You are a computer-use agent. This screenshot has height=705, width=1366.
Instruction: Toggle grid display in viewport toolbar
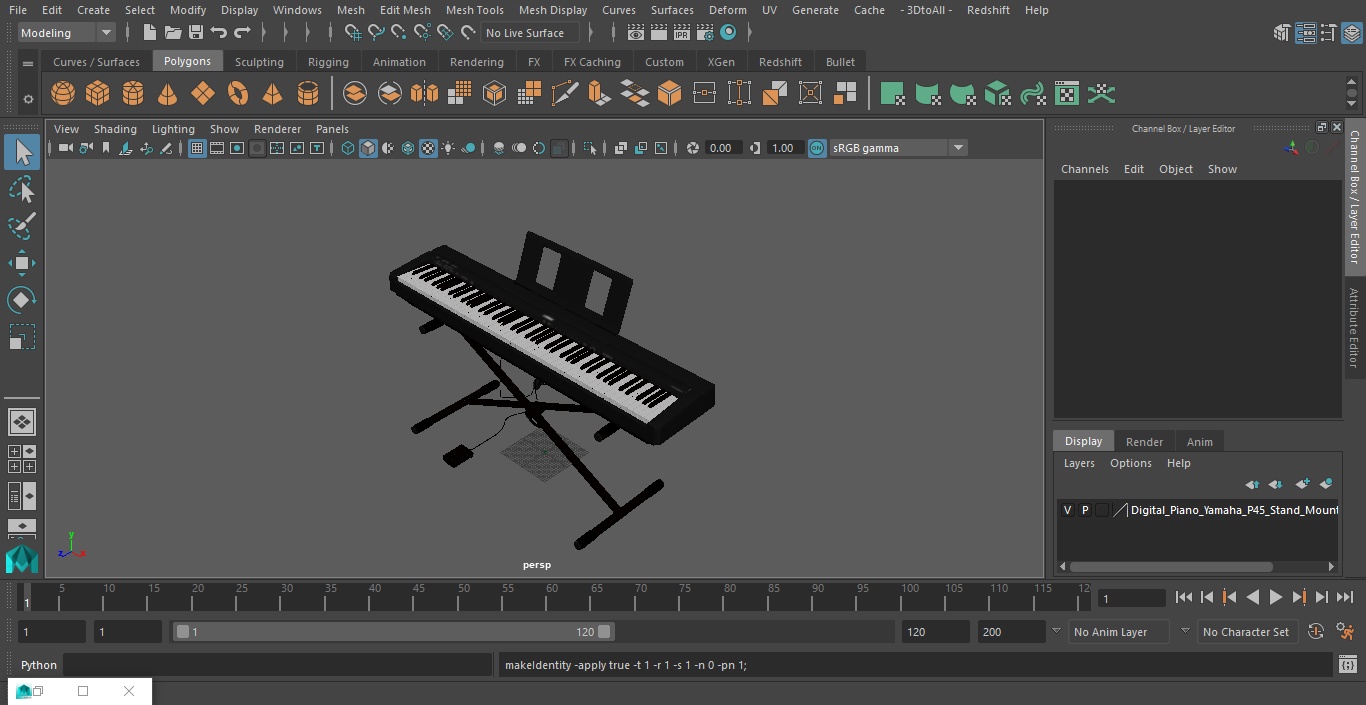tap(197, 148)
